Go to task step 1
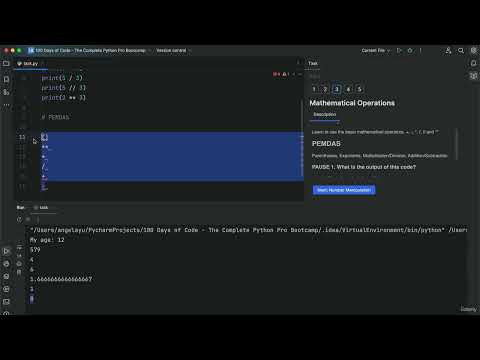 point(314,89)
